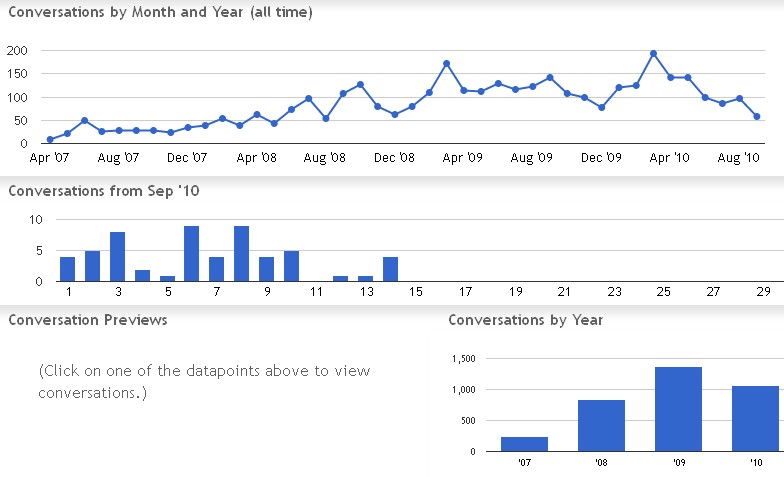Select the day 3 bar in daily chart

tap(117, 257)
